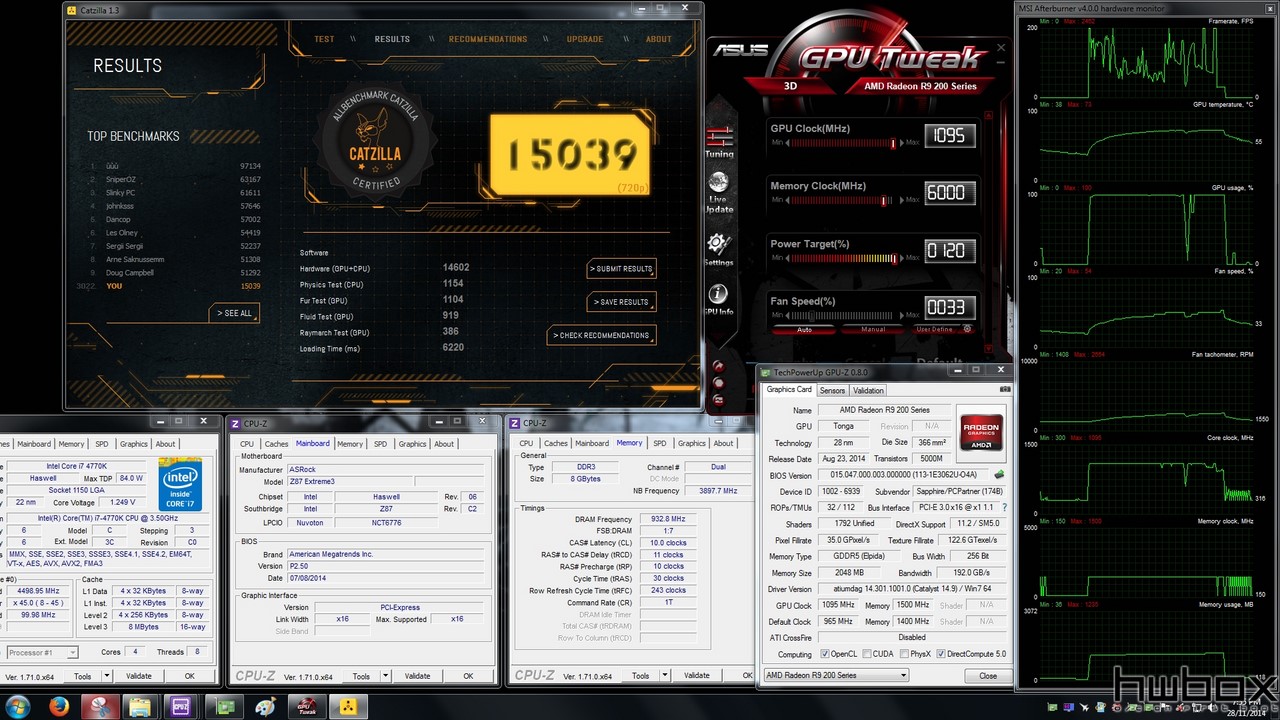Toggle the CUDA checkbox in GPU-Z
1280x720 pixels.
[x=866, y=654]
